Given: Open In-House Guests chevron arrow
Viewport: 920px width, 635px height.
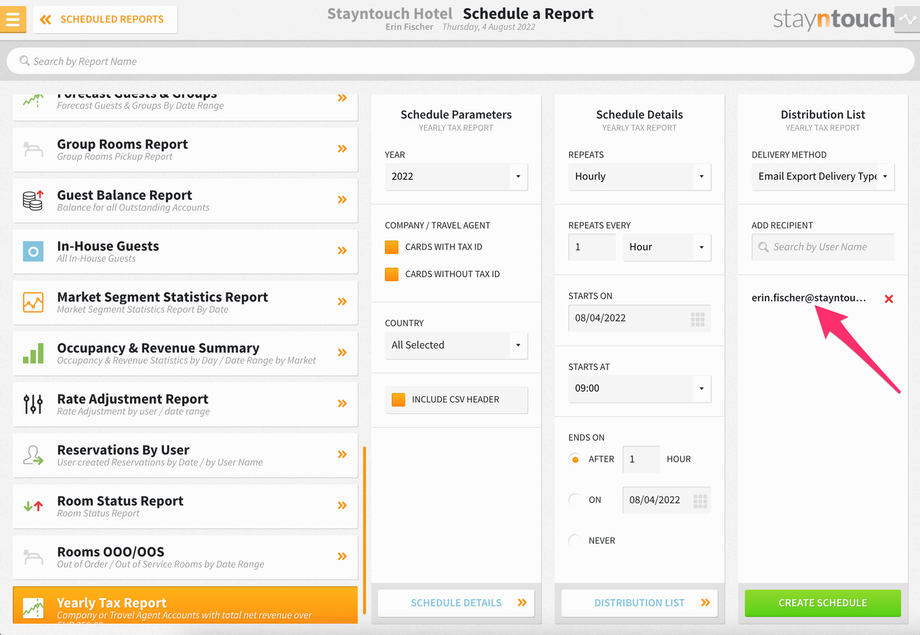Looking at the screenshot, I should 342,251.
